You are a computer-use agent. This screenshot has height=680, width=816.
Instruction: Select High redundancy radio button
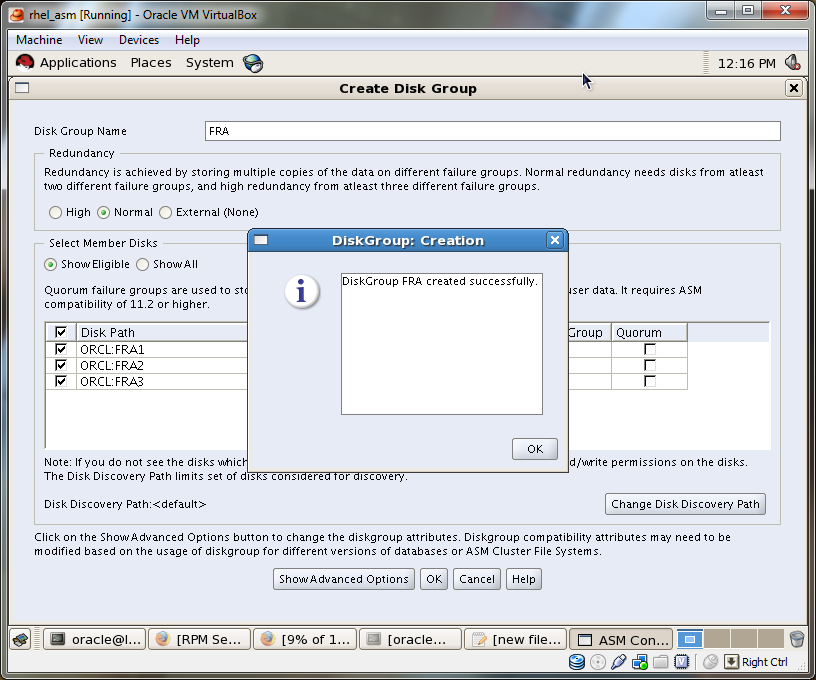55,212
